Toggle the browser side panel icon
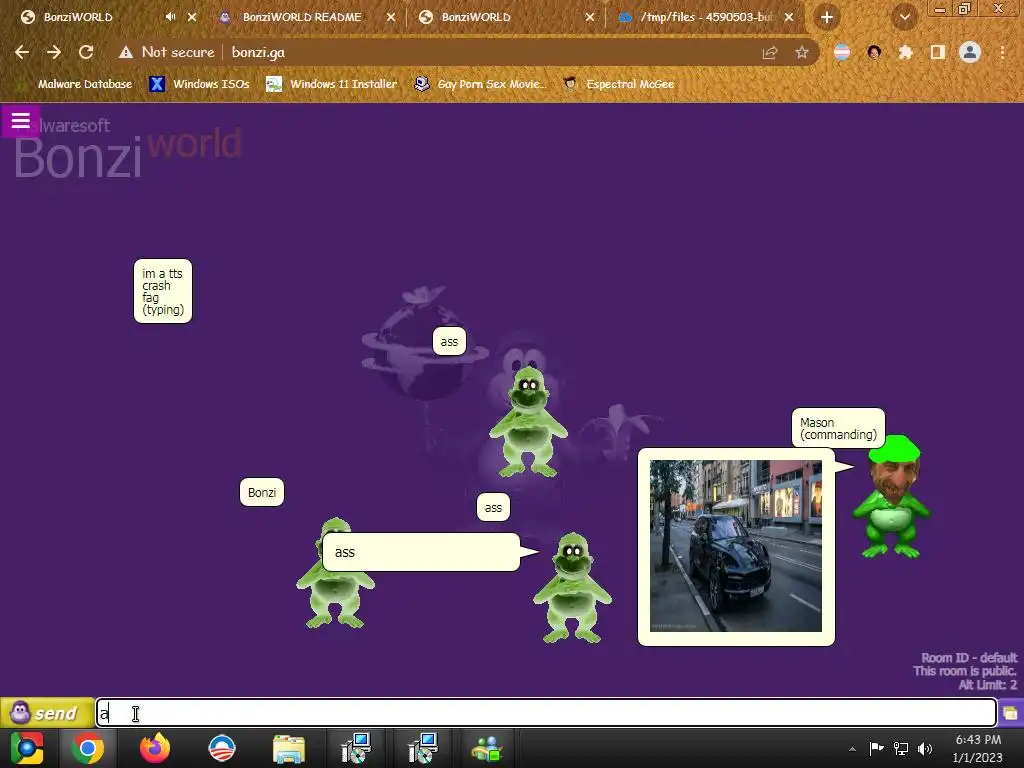This screenshot has height=768, width=1024. (x=937, y=52)
